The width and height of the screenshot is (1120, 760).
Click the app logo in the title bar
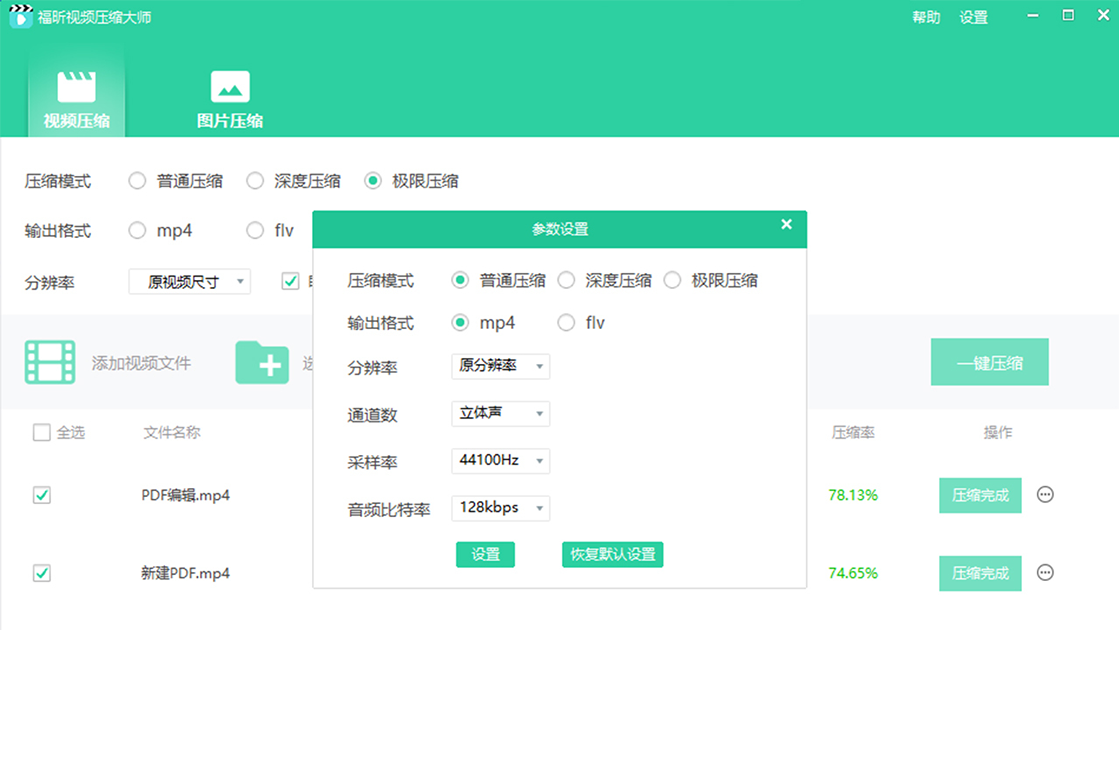click(x=20, y=17)
